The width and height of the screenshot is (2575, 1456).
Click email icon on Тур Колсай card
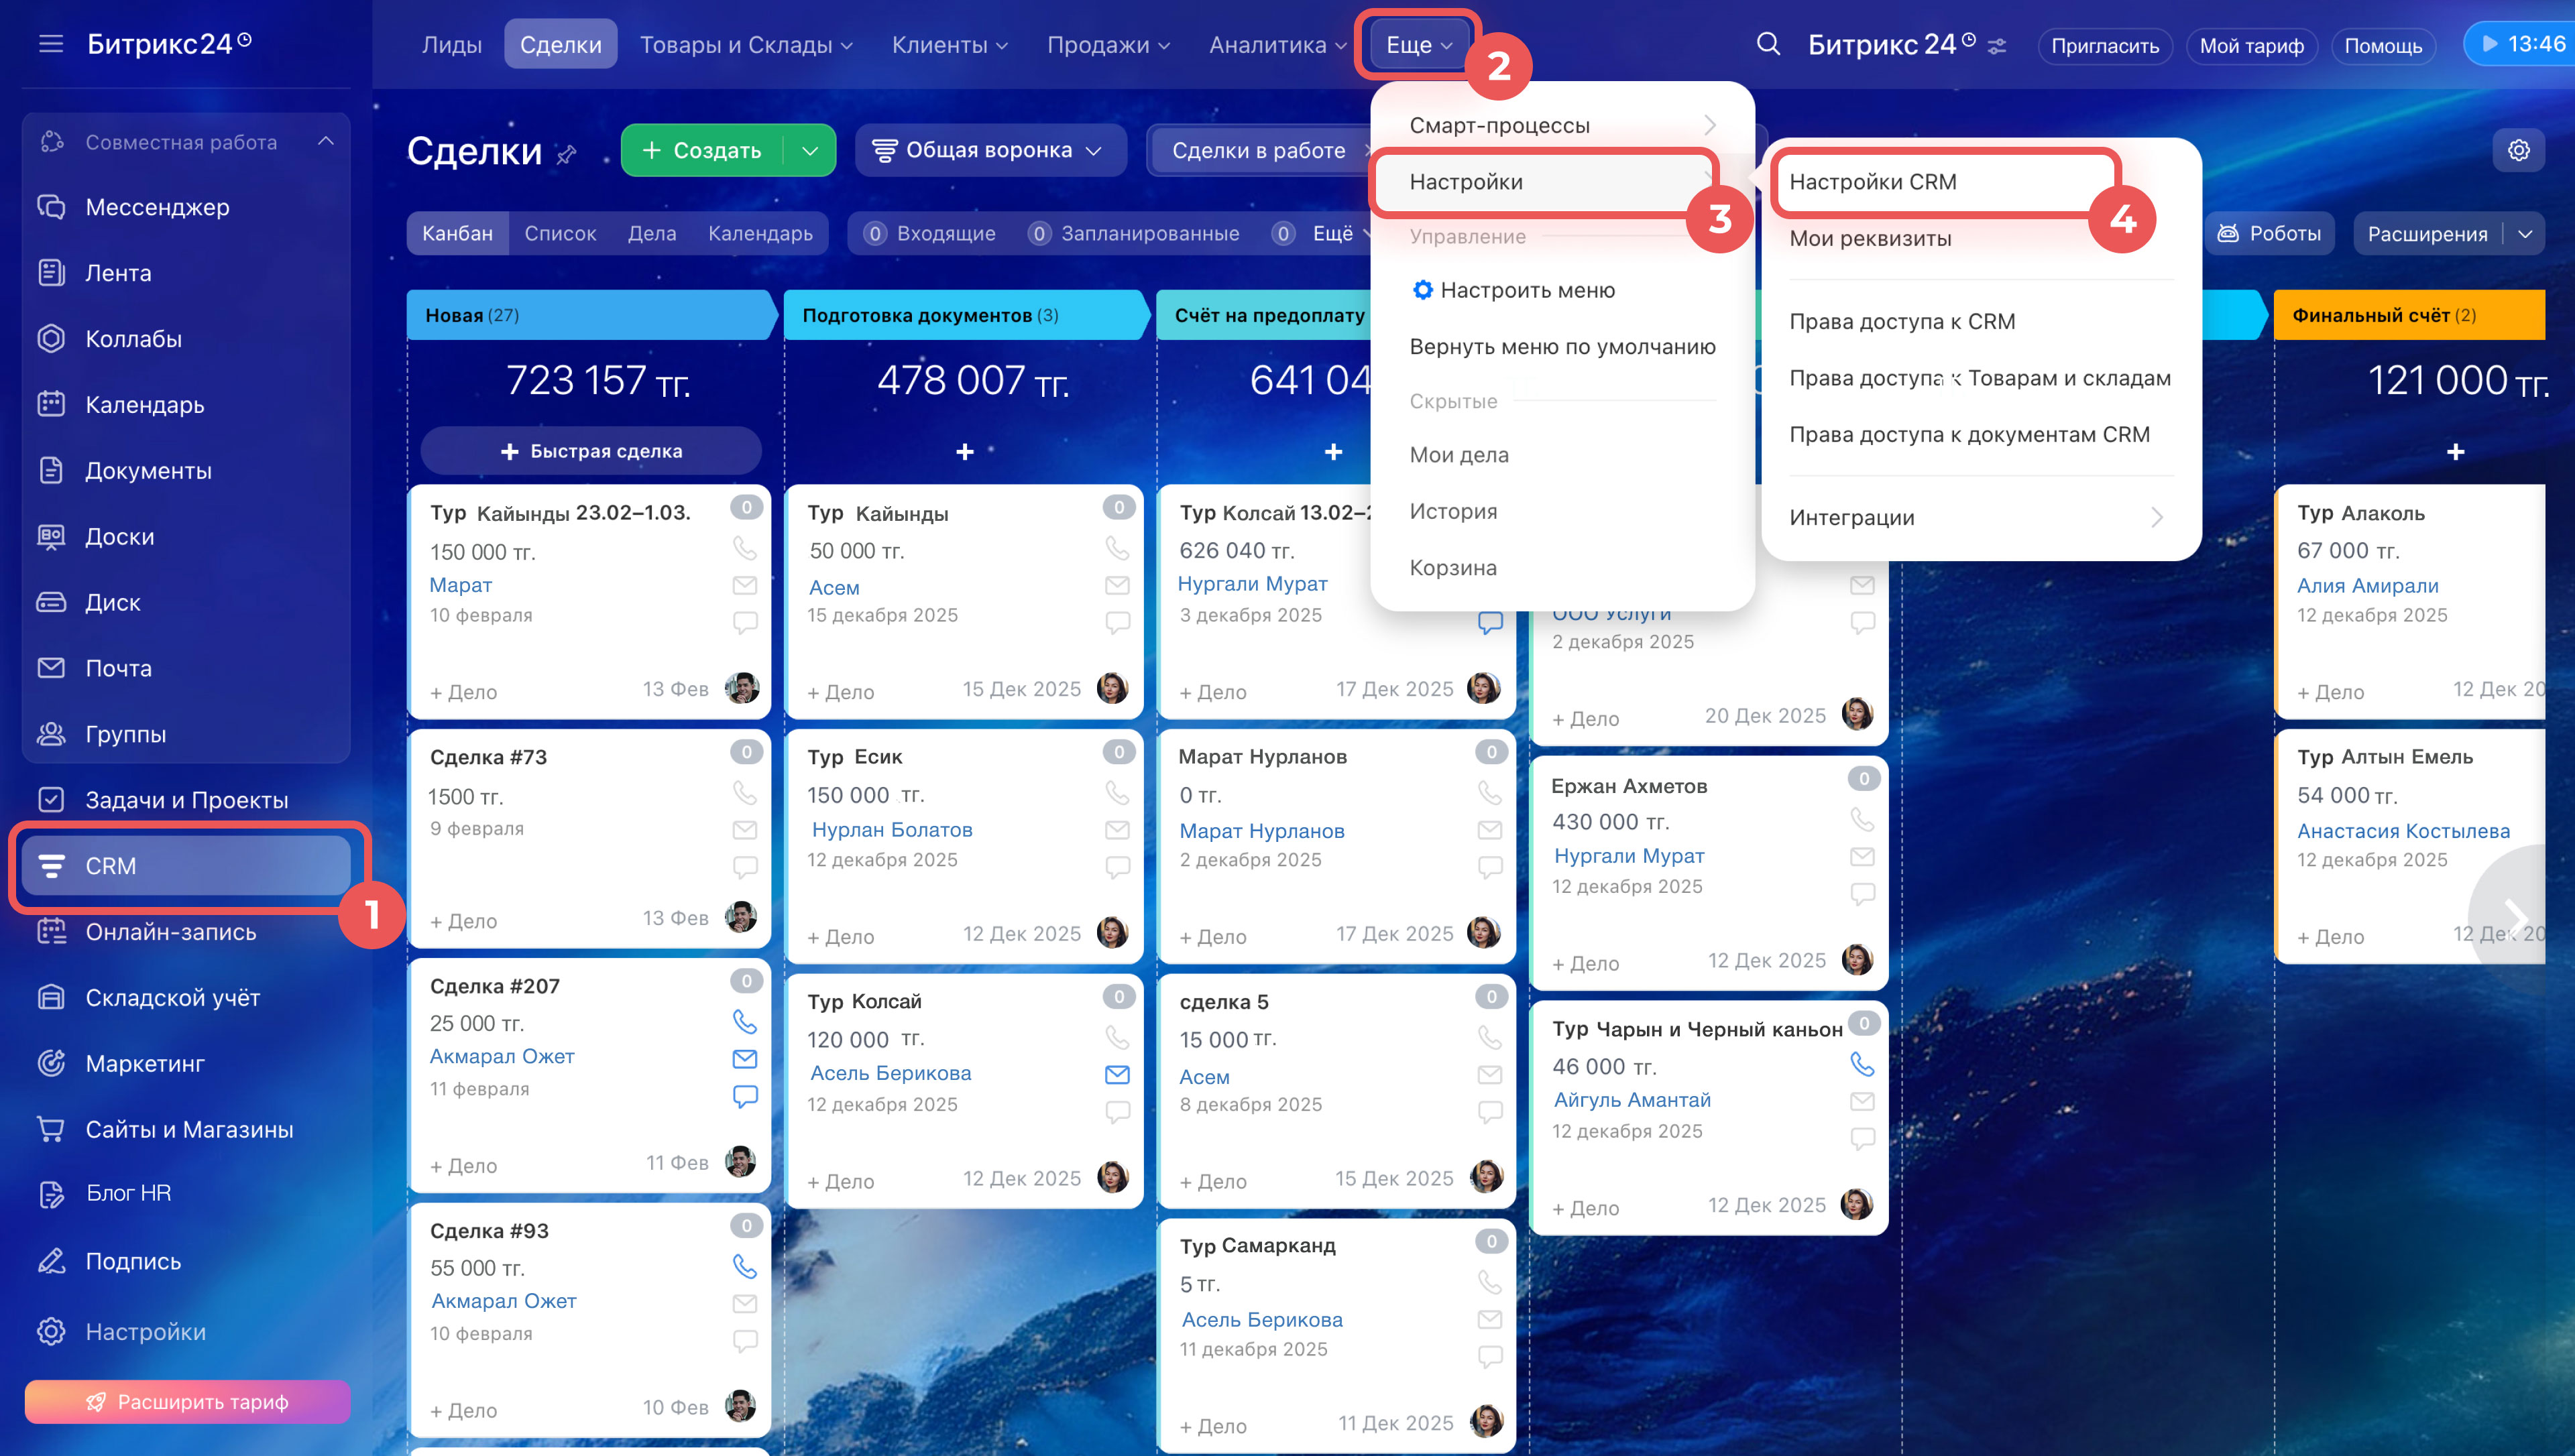tap(1116, 1074)
